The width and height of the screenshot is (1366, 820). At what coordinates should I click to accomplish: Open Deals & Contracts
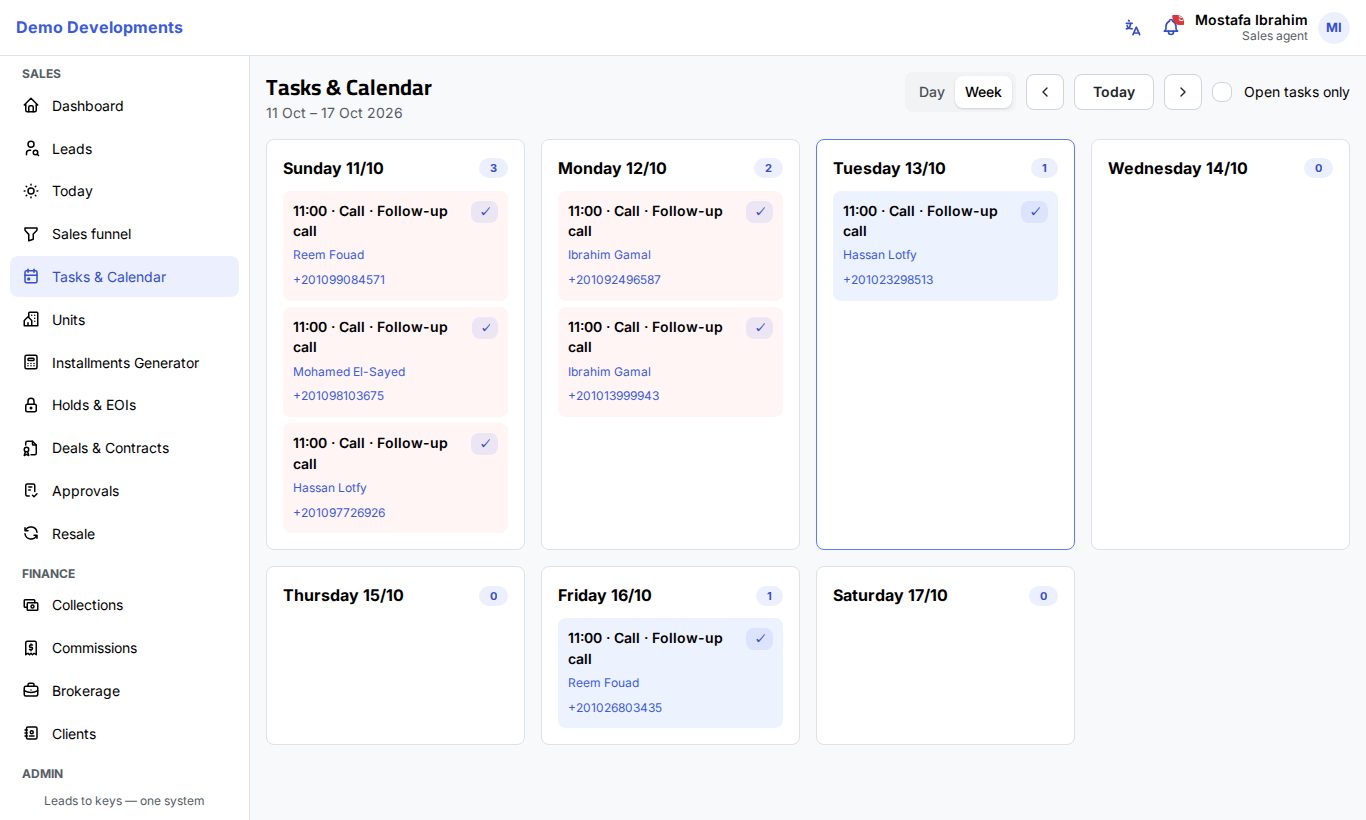[x=124, y=448]
